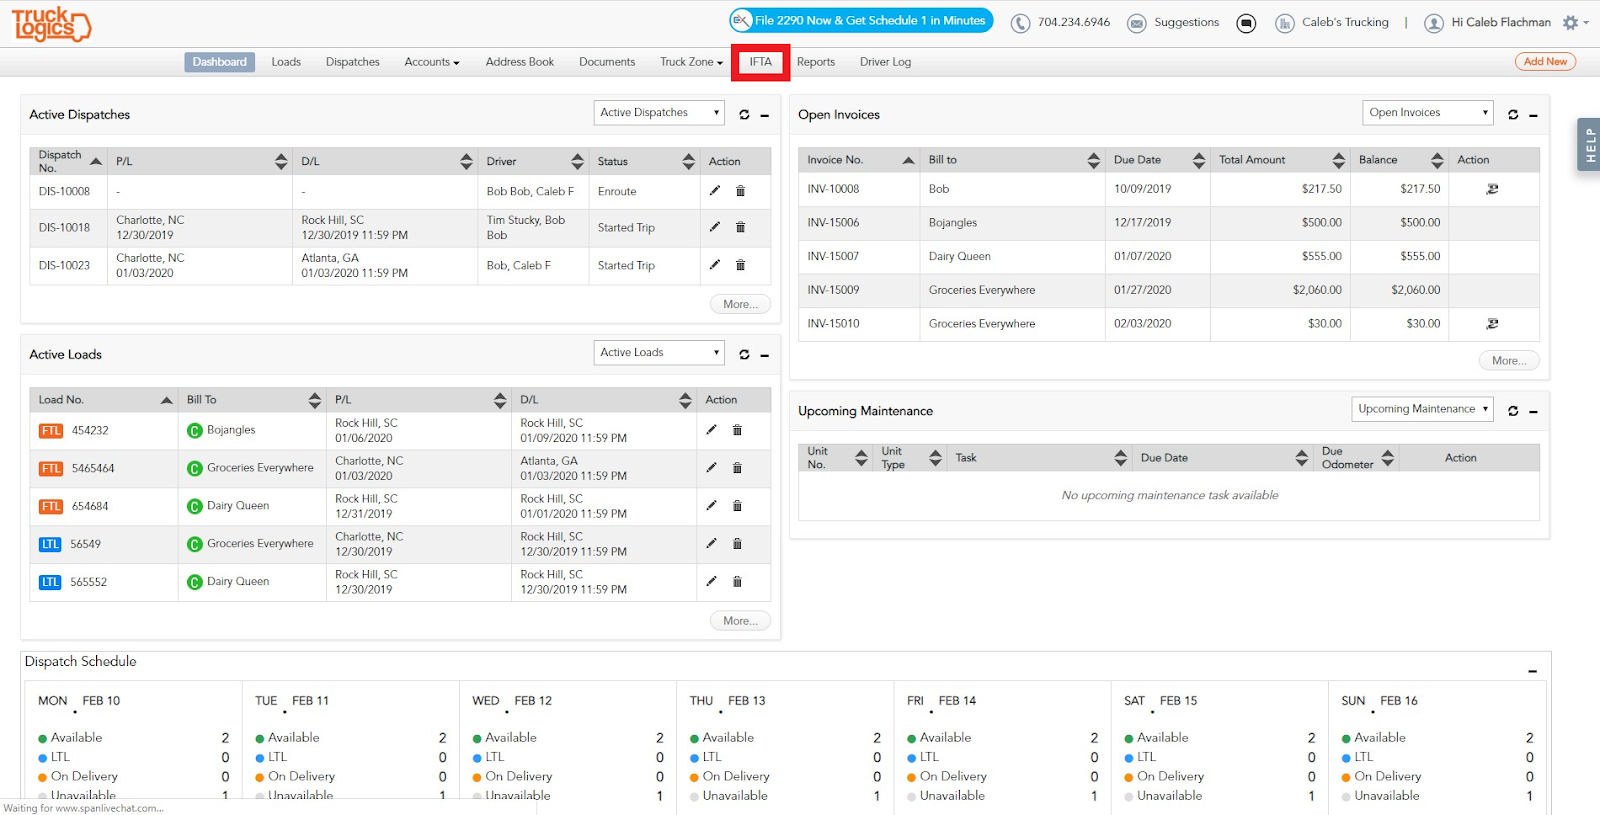The width and height of the screenshot is (1600, 815).
Task: Delete load 5465464 using trash icon
Action: 737,467
